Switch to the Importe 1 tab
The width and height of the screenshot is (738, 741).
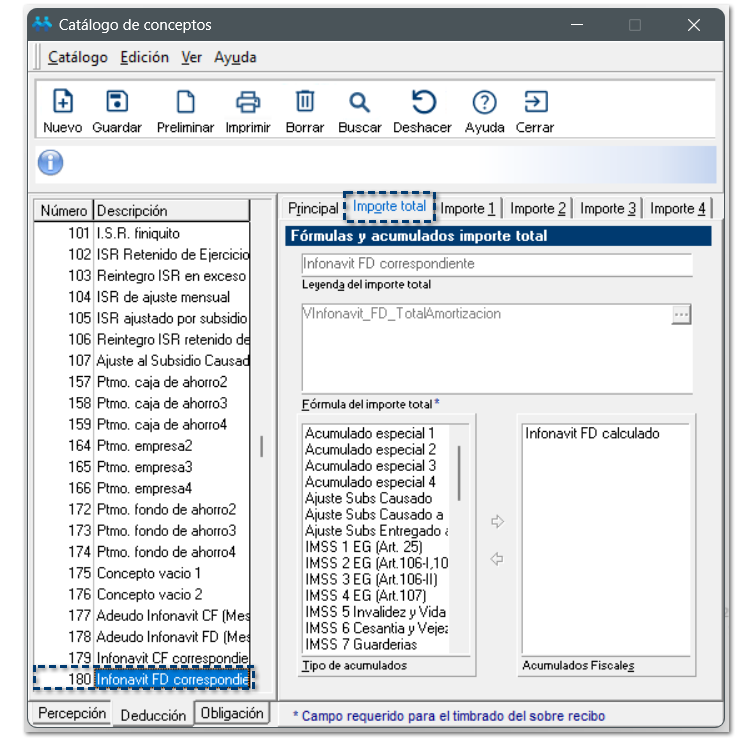tap(468, 208)
